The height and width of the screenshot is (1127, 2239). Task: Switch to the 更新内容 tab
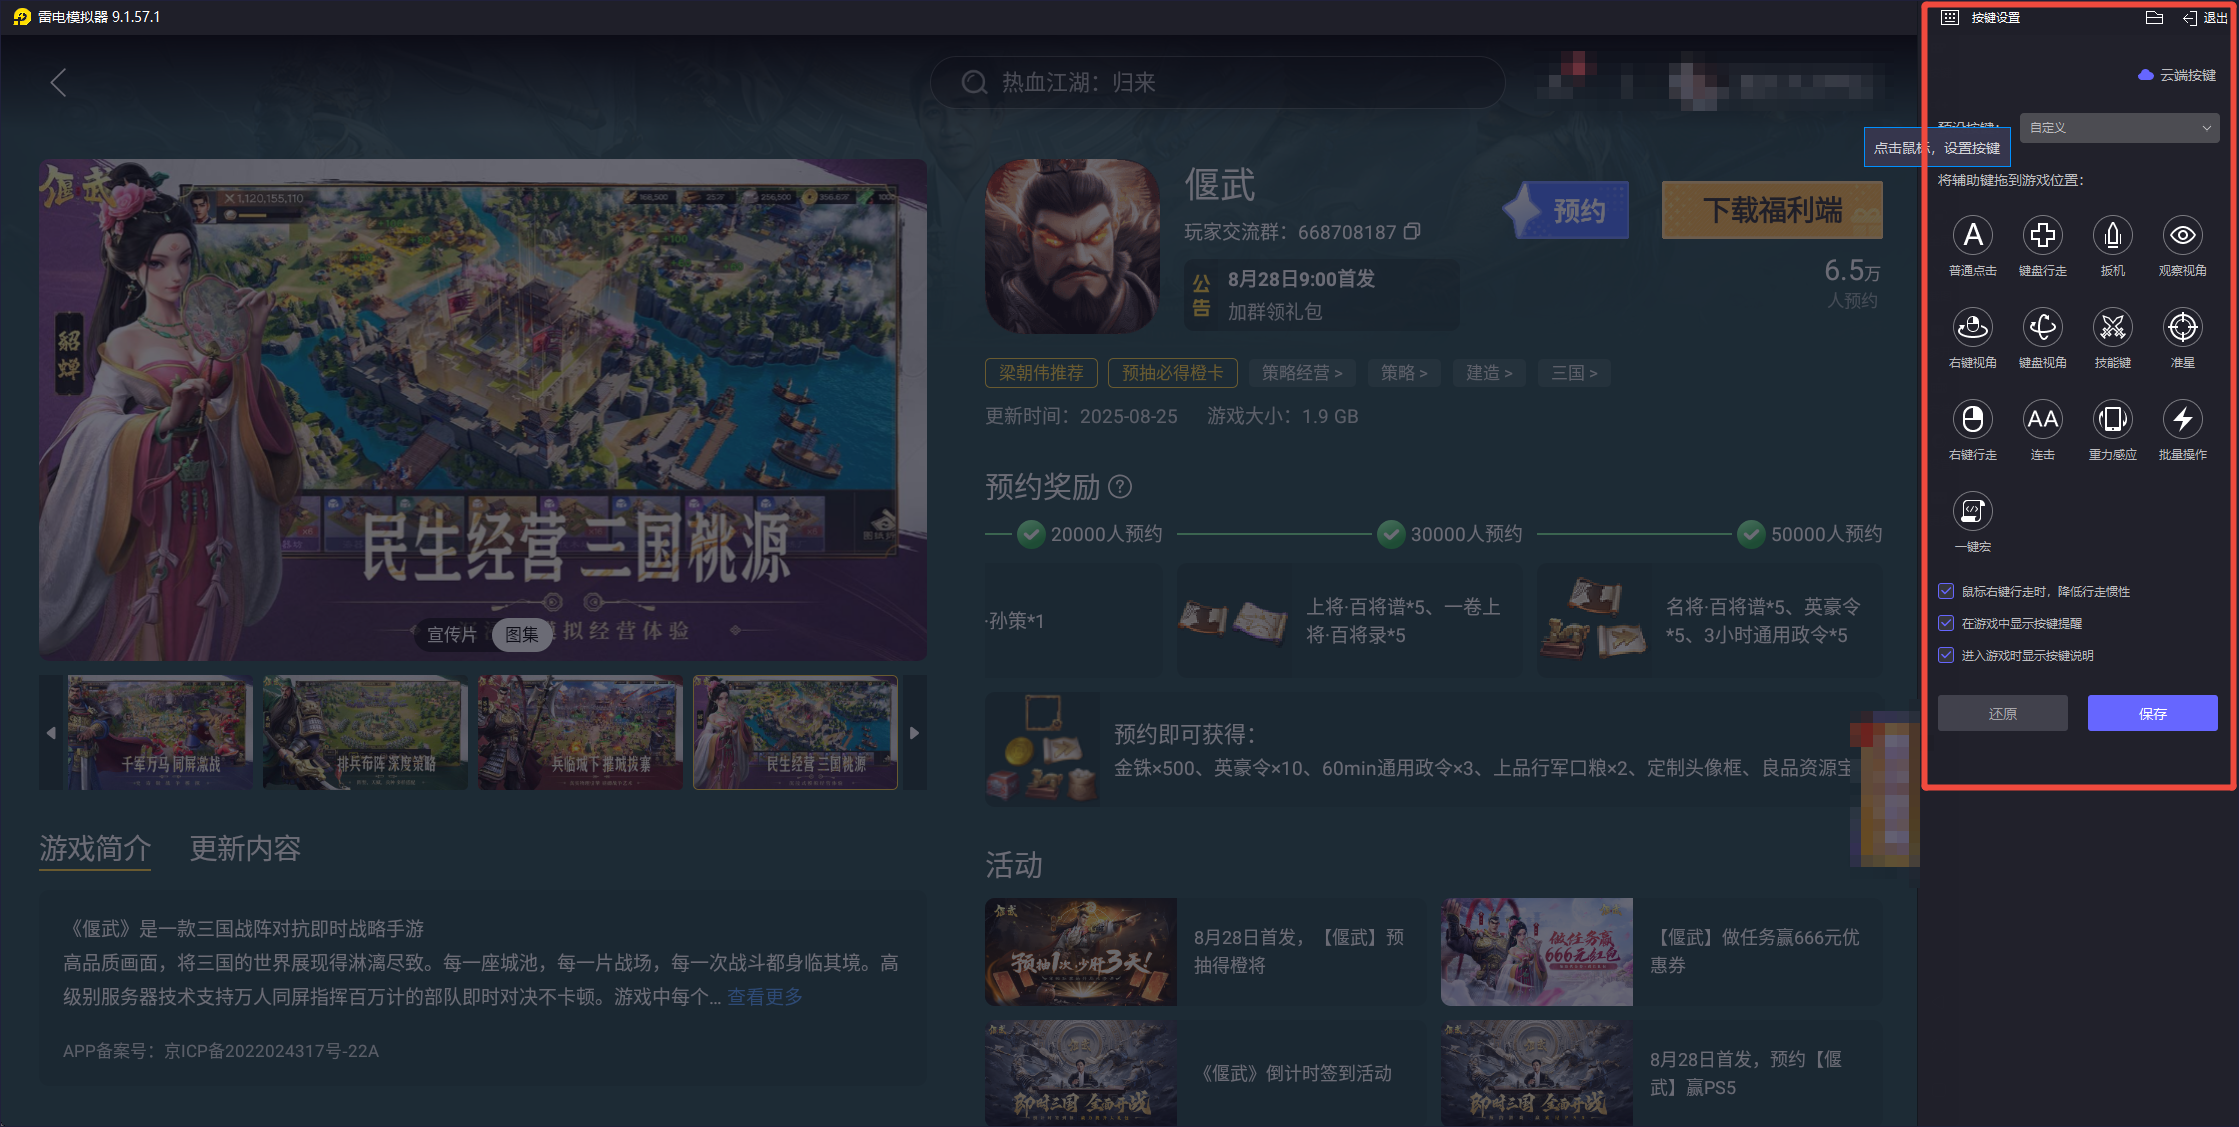pos(245,849)
